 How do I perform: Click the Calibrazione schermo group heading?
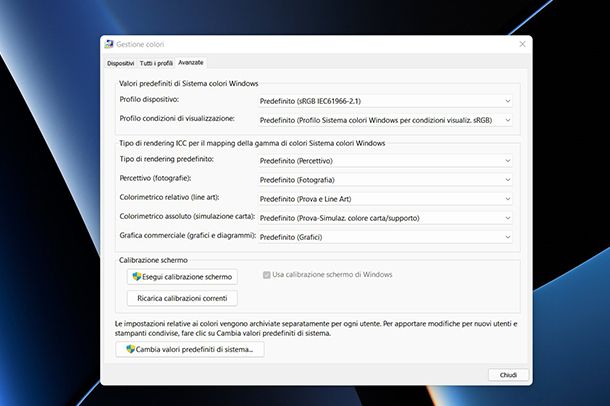tap(153, 260)
